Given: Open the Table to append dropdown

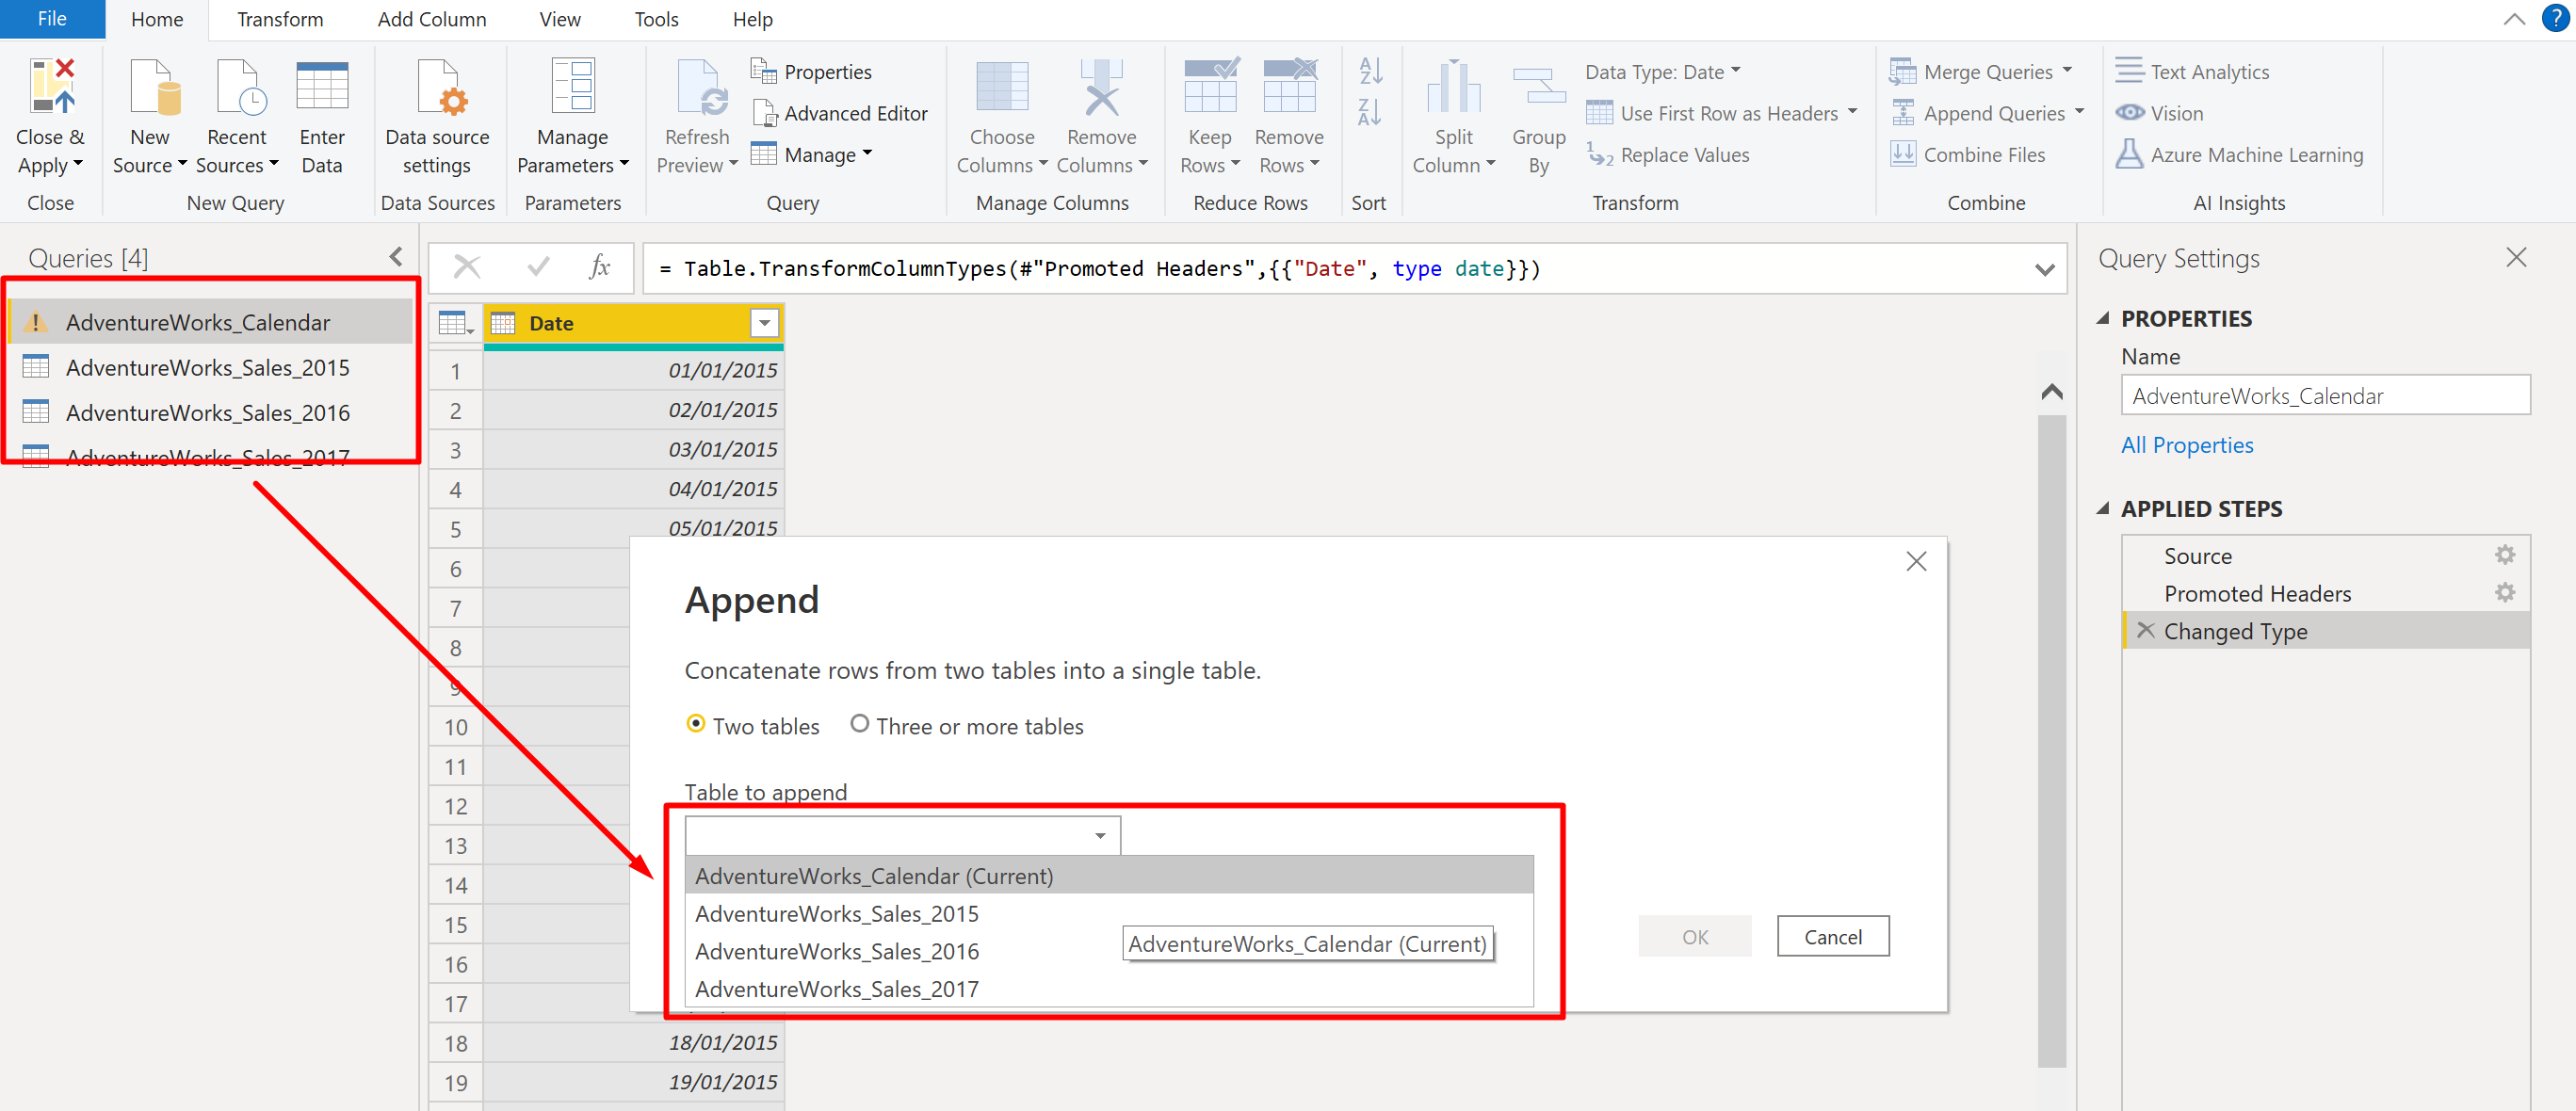Looking at the screenshot, I should coord(902,835).
